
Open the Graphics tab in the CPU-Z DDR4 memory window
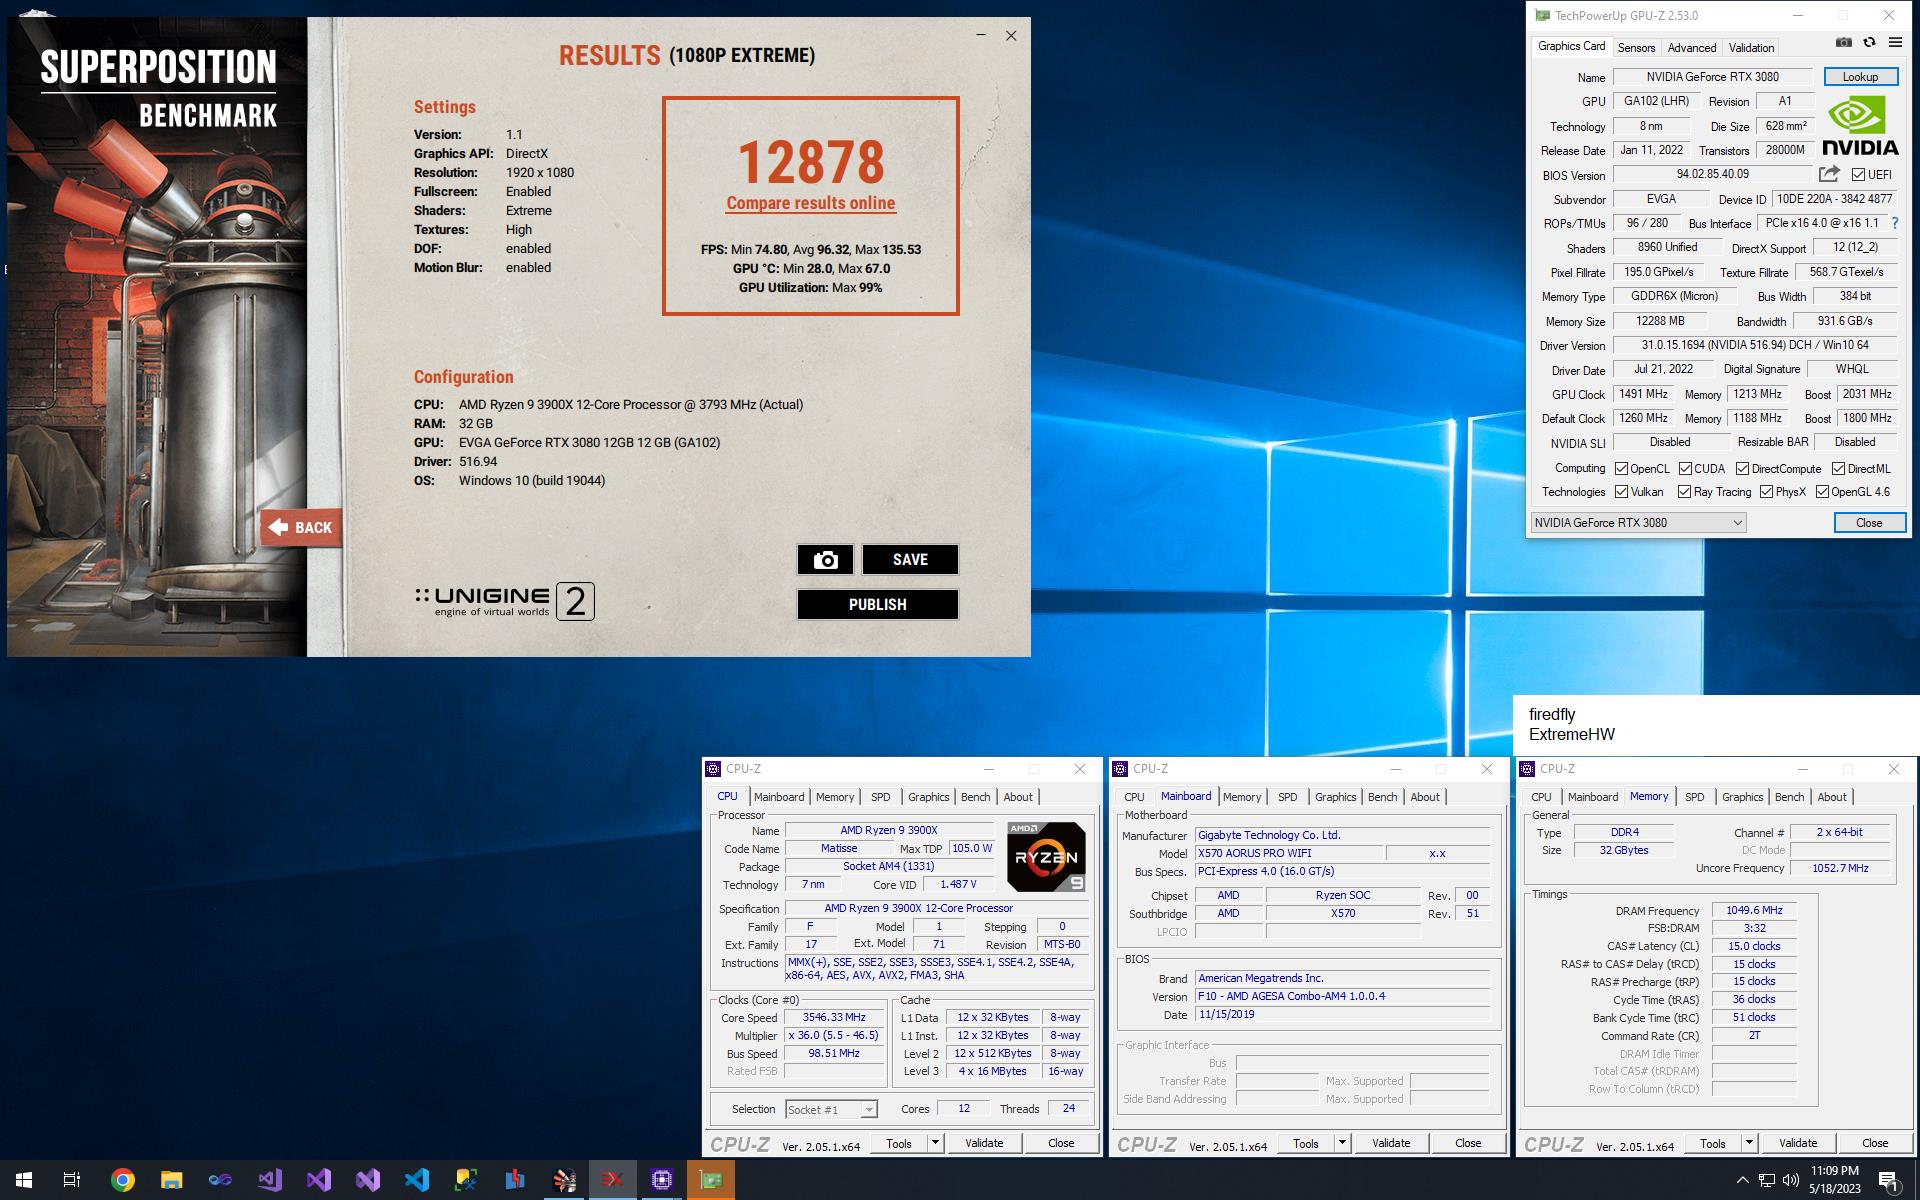[1742, 797]
